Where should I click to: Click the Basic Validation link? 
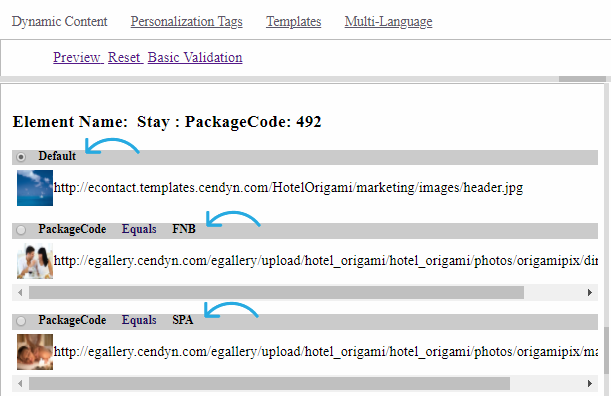click(x=195, y=57)
